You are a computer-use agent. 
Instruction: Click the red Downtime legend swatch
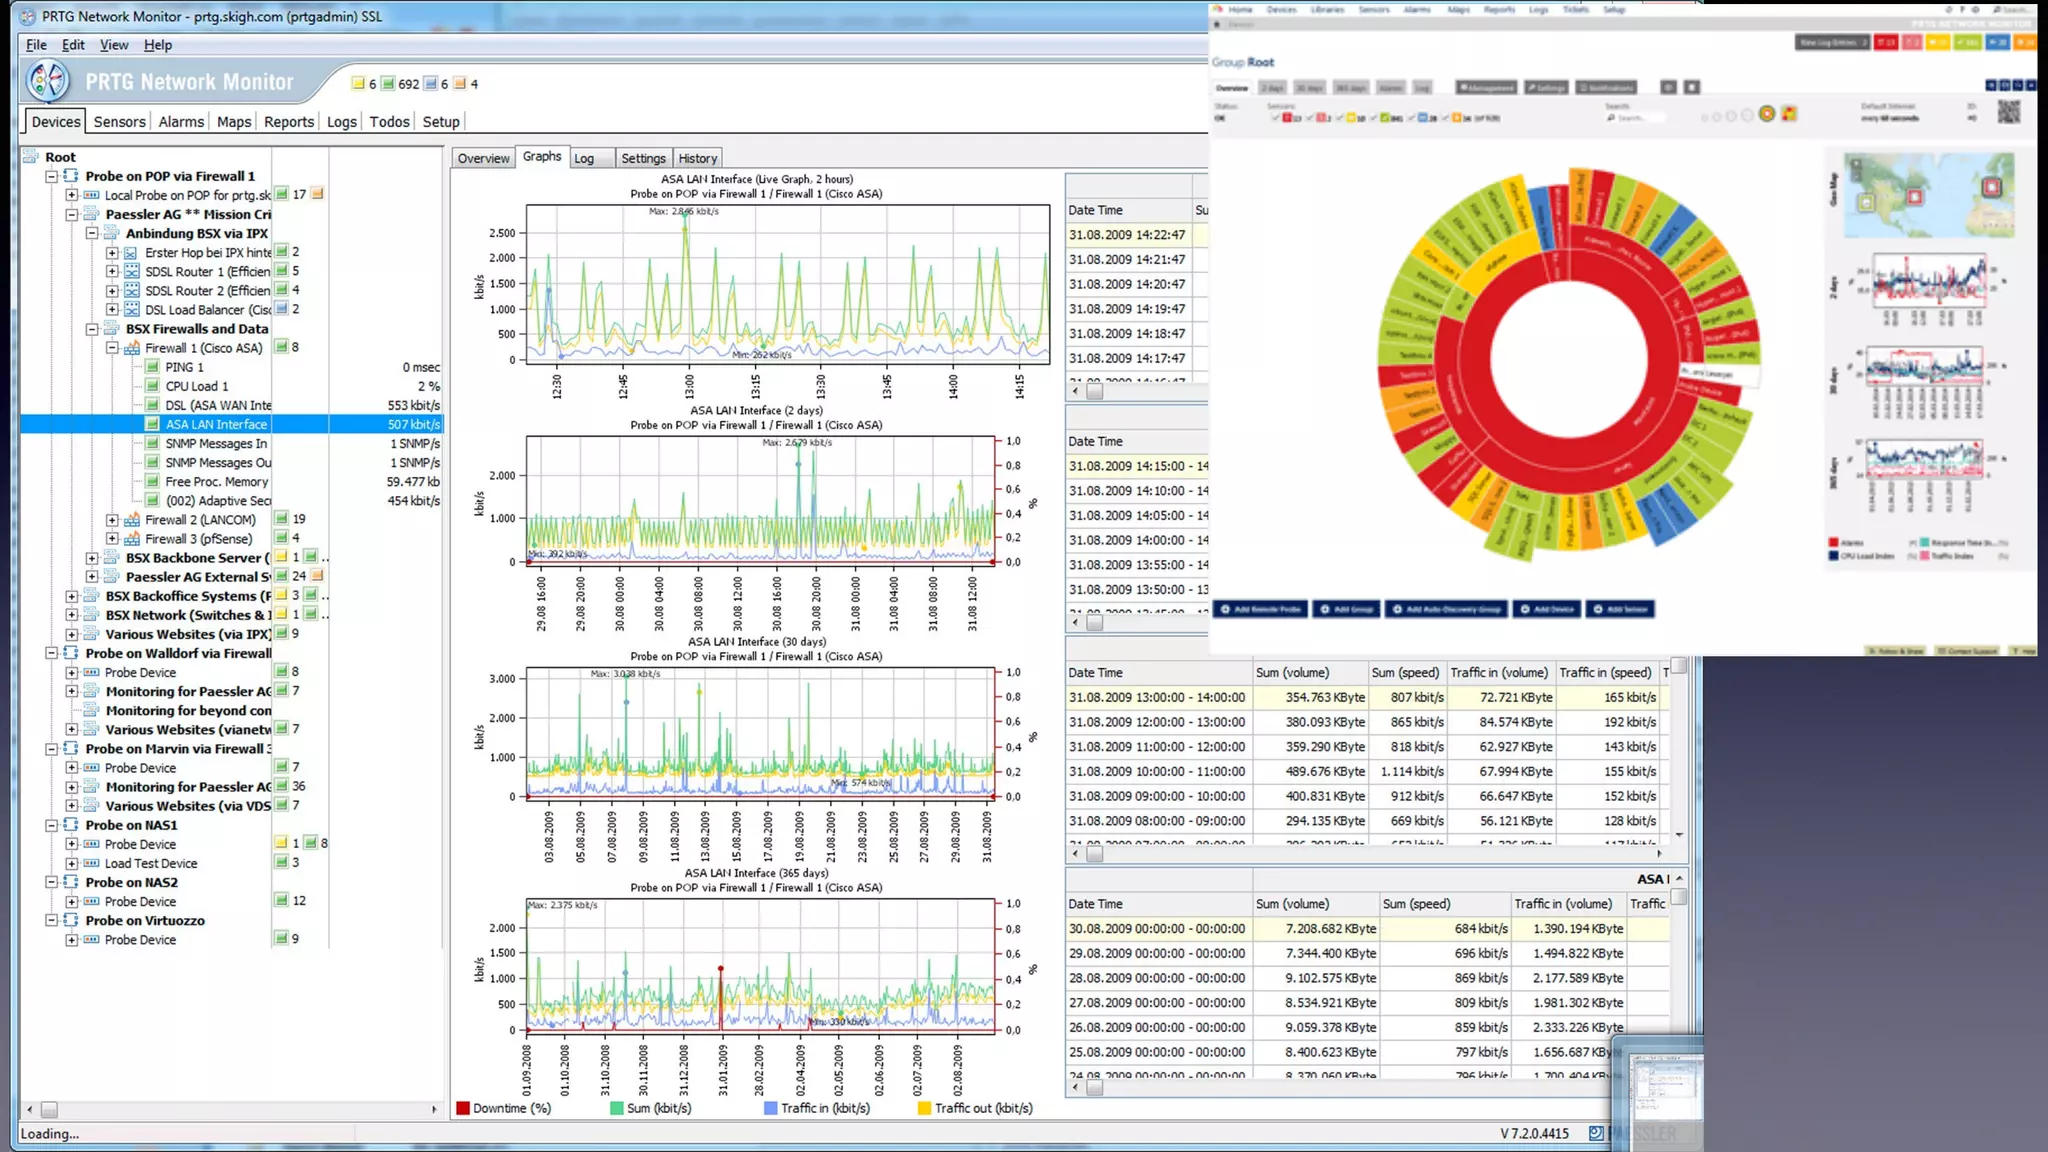(463, 1108)
